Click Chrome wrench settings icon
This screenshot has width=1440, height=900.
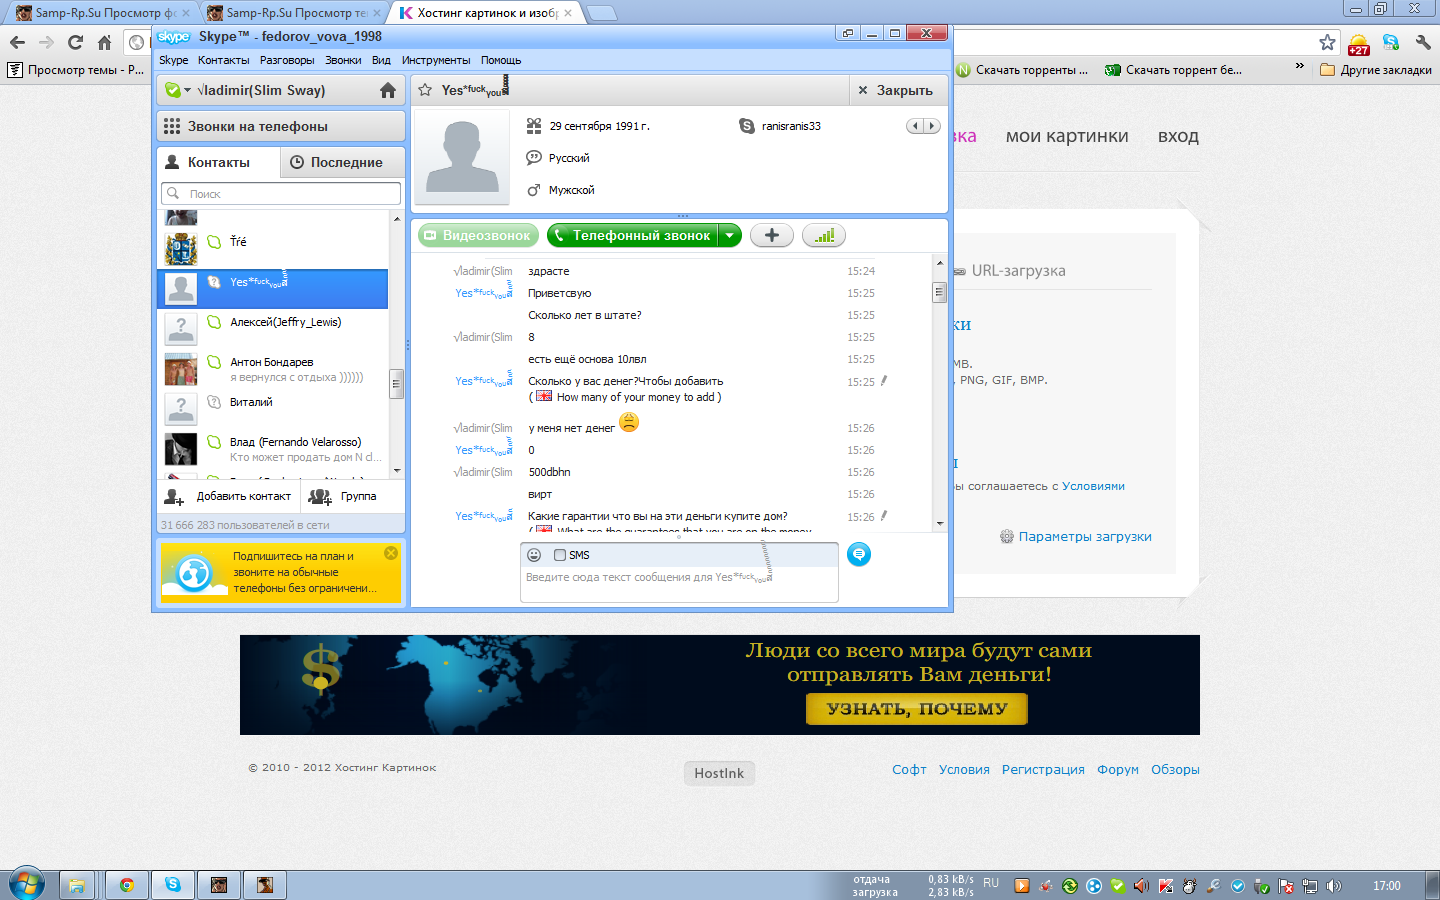coord(1423,42)
